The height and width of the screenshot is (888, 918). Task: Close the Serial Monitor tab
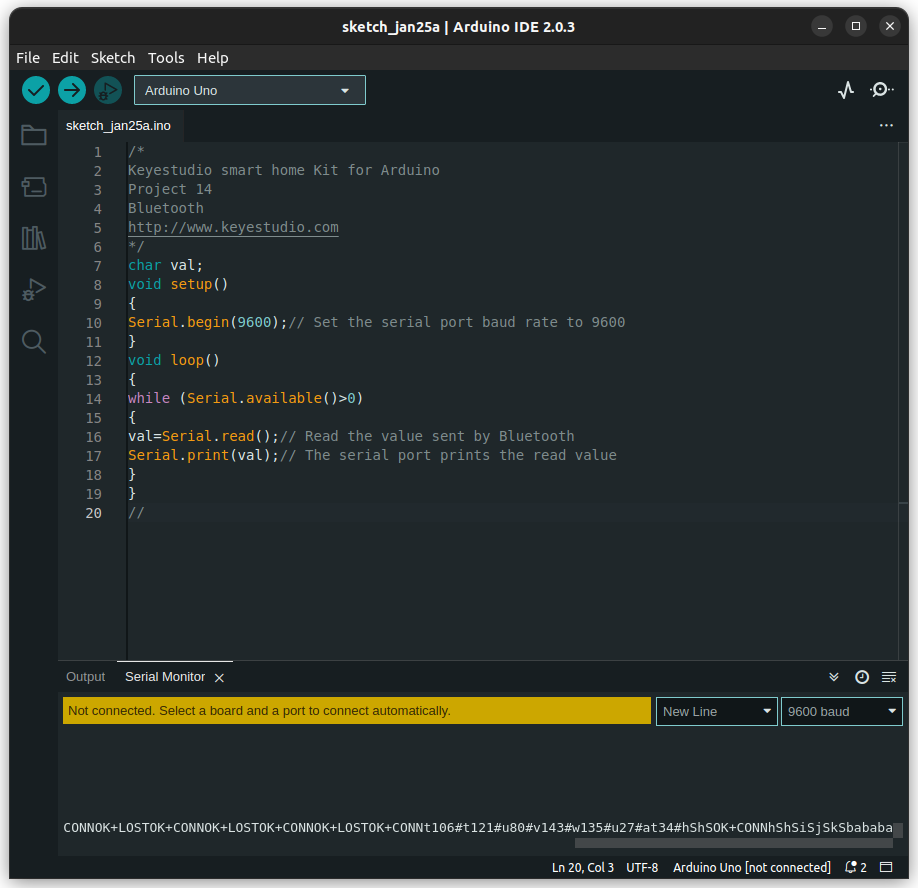pos(219,678)
